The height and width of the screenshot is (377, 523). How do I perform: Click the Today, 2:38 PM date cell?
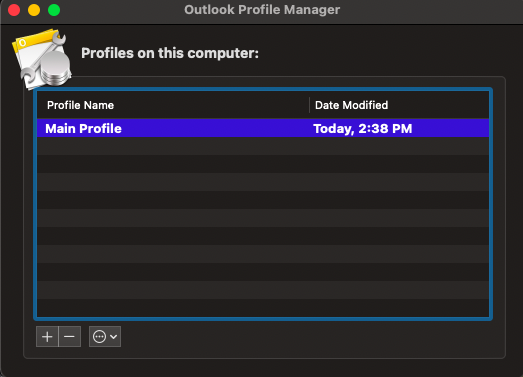pyautogui.click(x=363, y=128)
